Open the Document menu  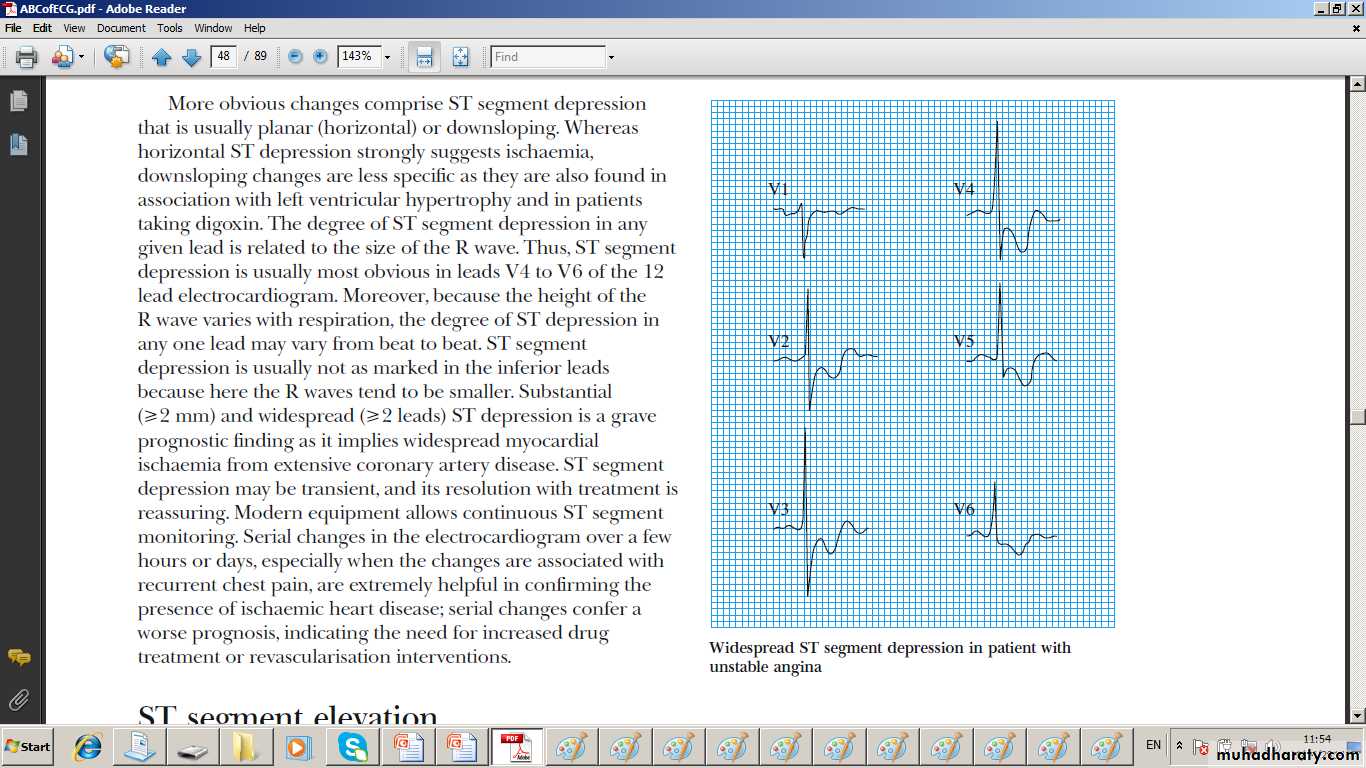click(121, 28)
